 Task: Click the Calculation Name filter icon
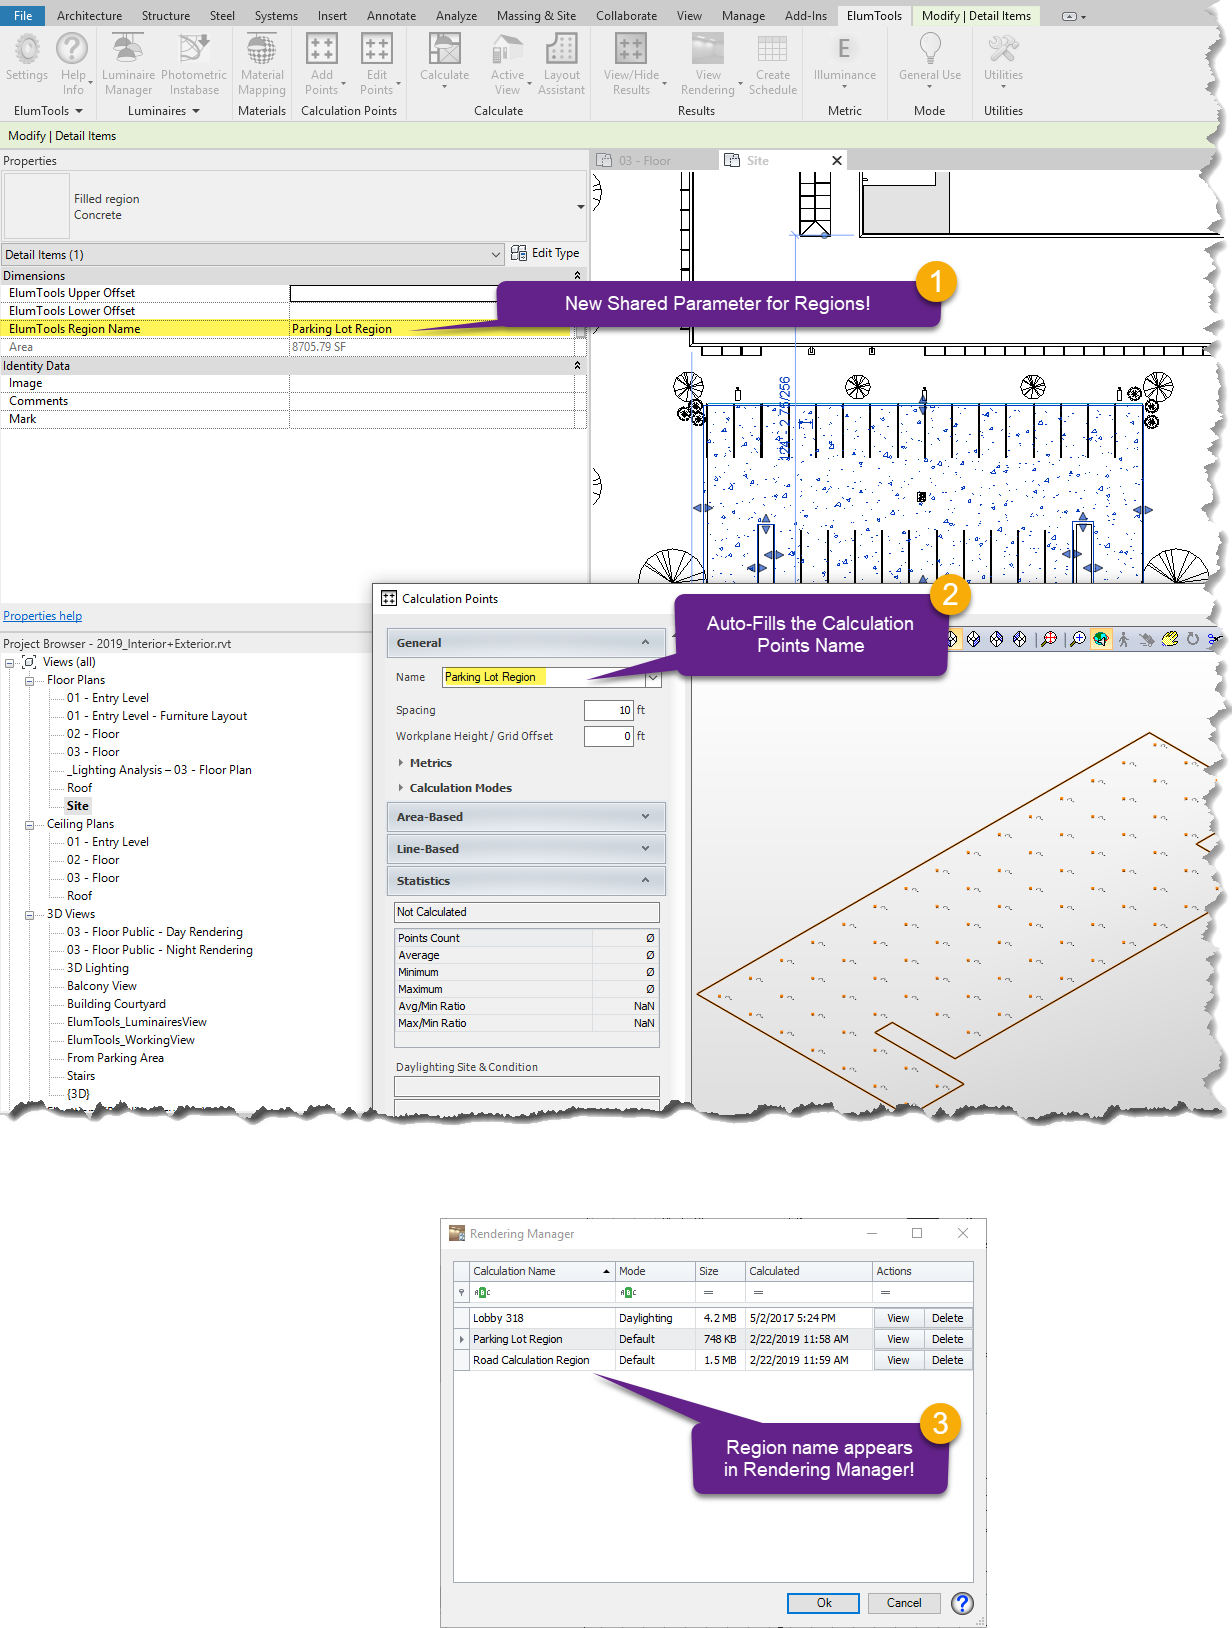482,1292
